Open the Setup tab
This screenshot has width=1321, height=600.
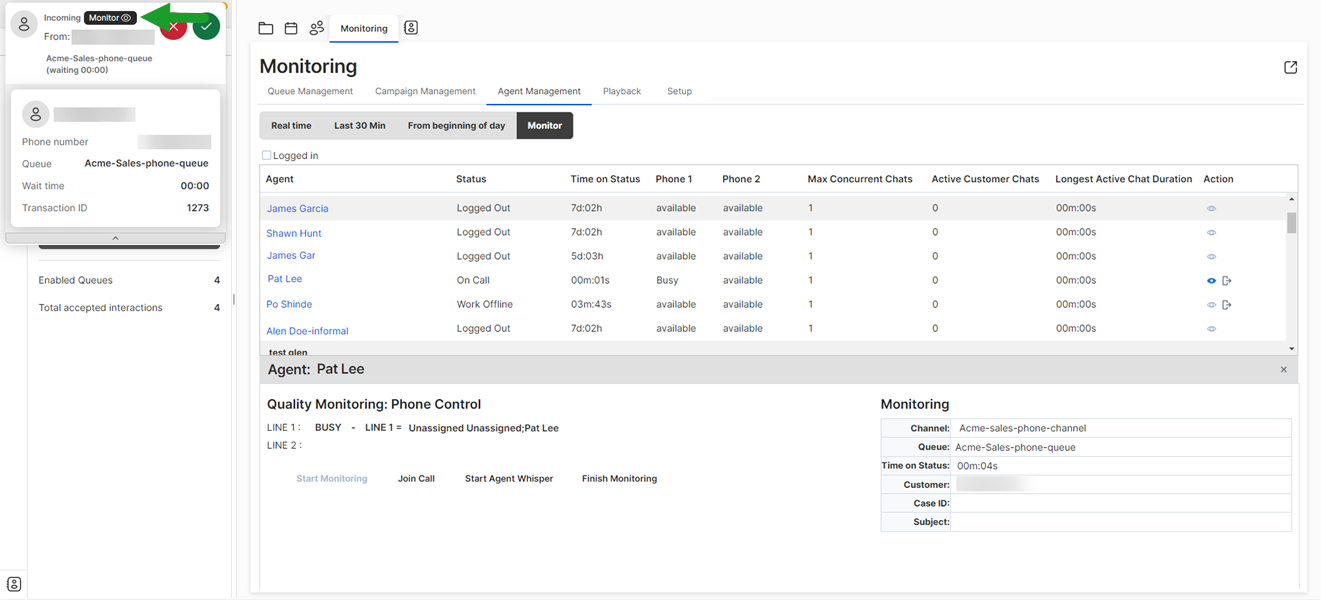(679, 91)
